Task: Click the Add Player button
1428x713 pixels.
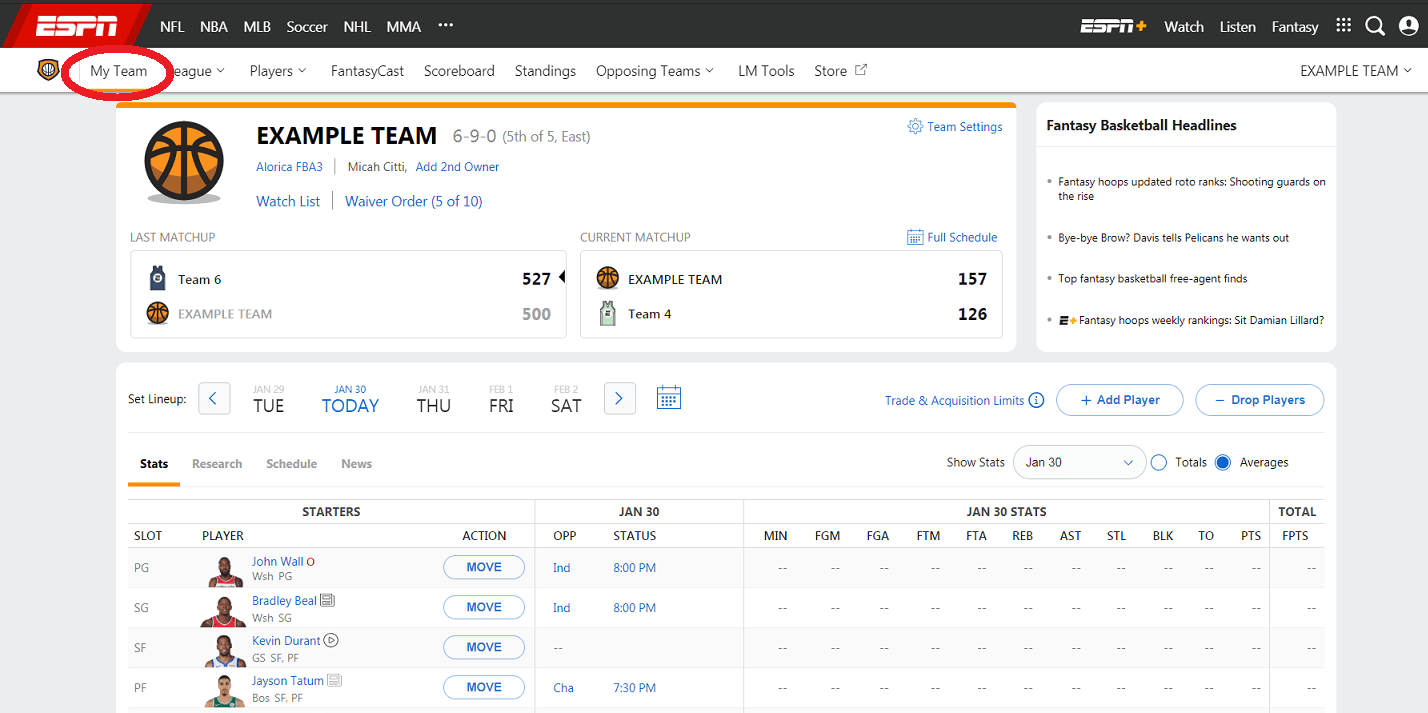Action: coord(1120,400)
